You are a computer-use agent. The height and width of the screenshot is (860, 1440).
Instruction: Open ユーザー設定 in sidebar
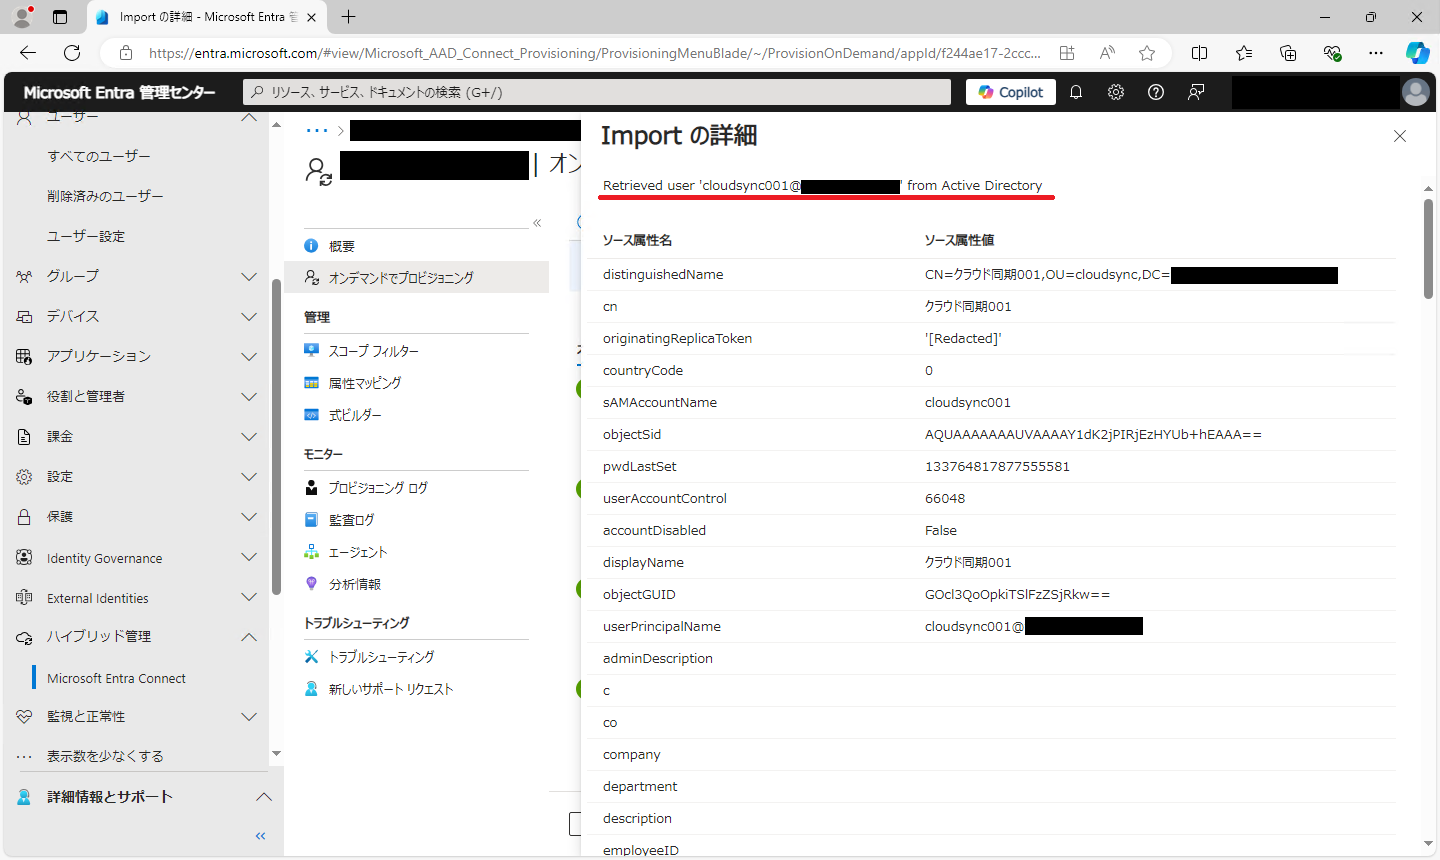coord(86,236)
